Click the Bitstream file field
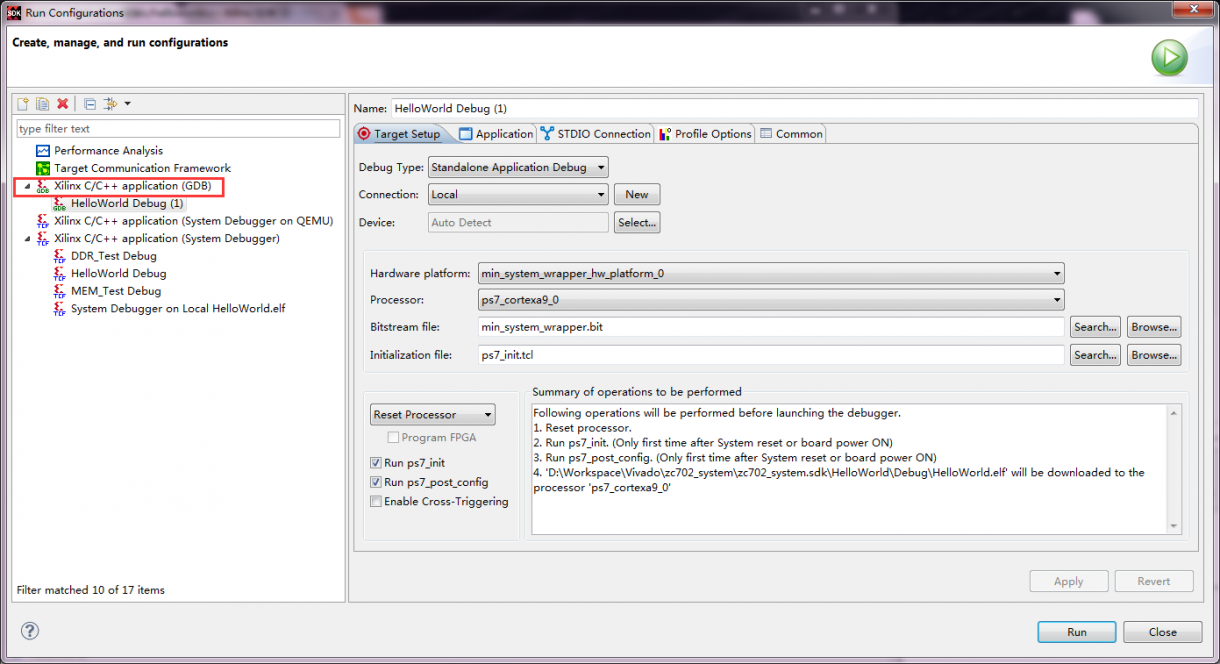Image resolution: width=1220 pixels, height=664 pixels. coord(771,327)
